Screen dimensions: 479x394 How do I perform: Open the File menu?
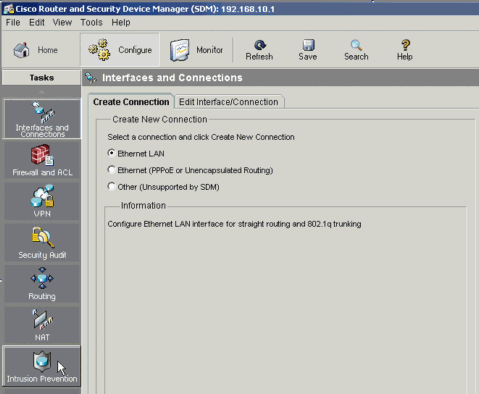[x=13, y=23]
